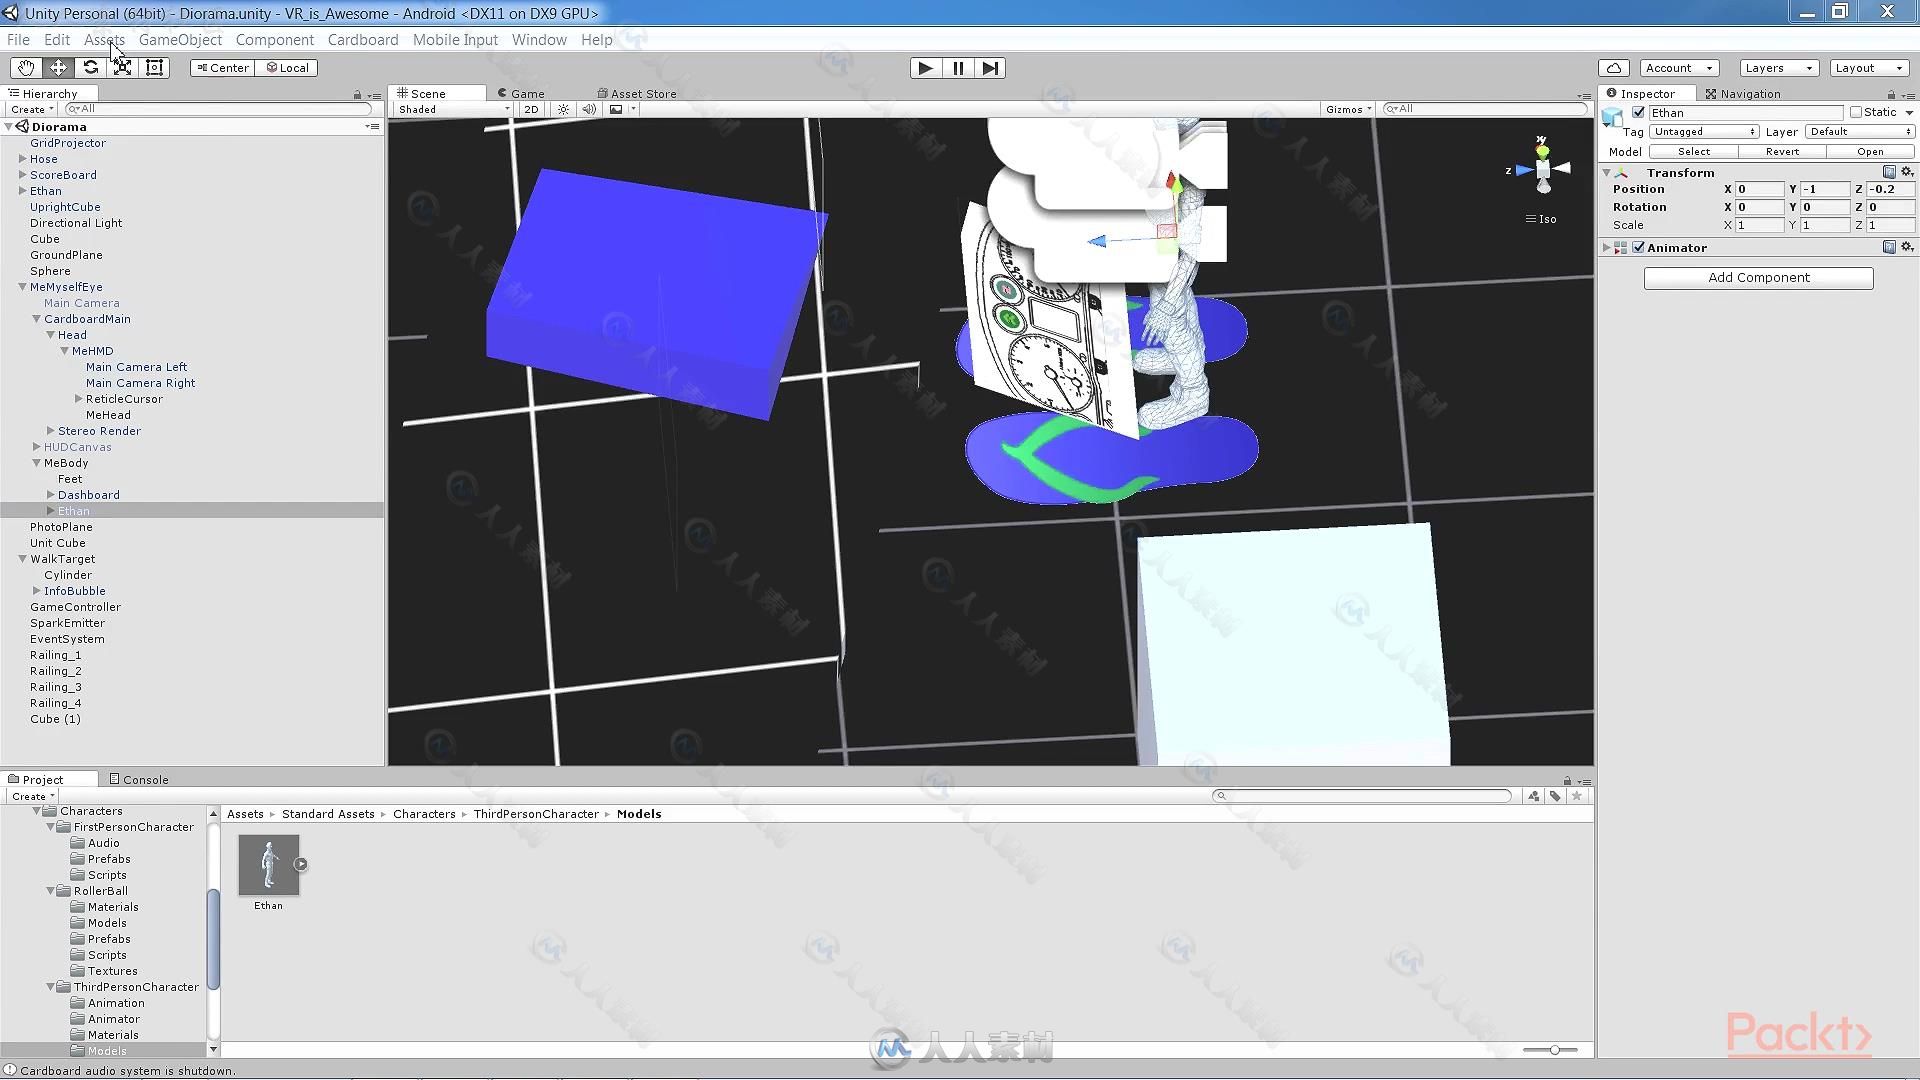Click the Center/Pivot toggle icon

(220, 67)
